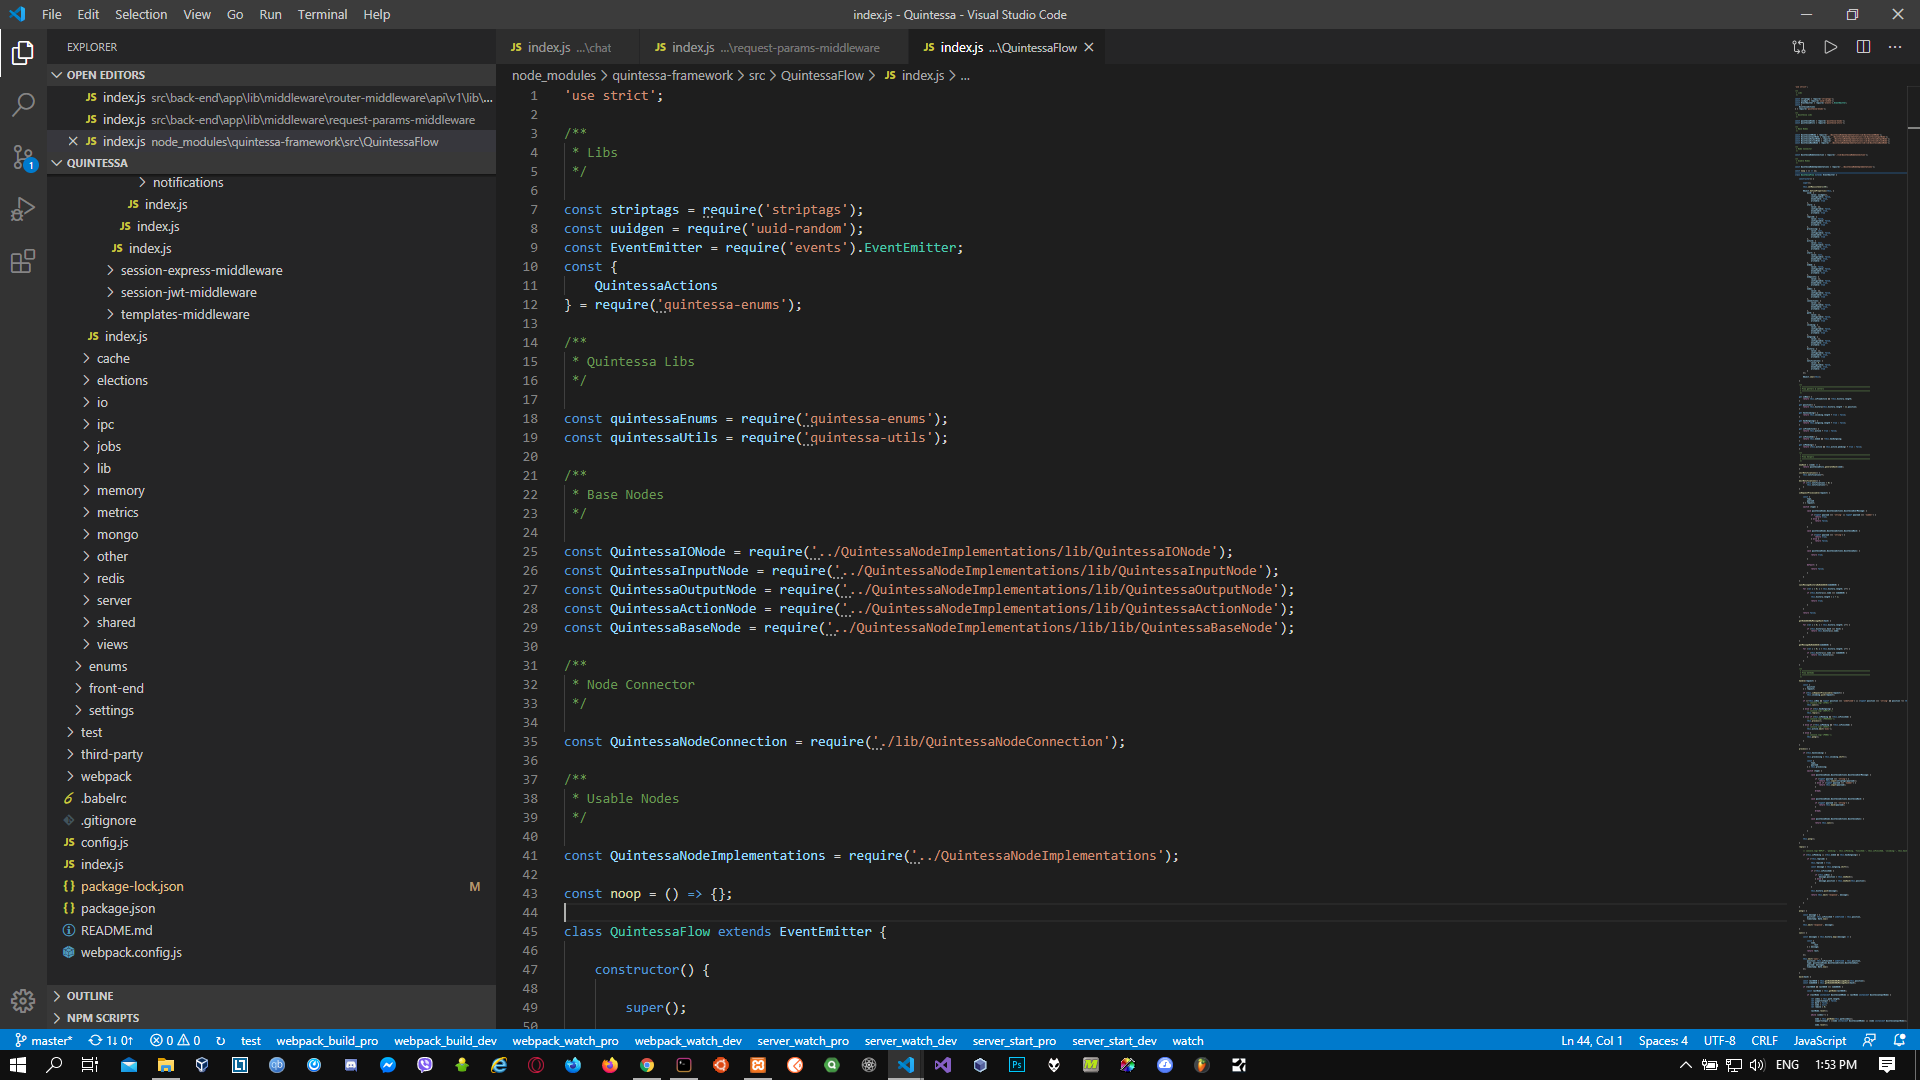Viewport: 1920px width, 1080px height.
Task: Run the file with the play icon
Action: (1831, 47)
